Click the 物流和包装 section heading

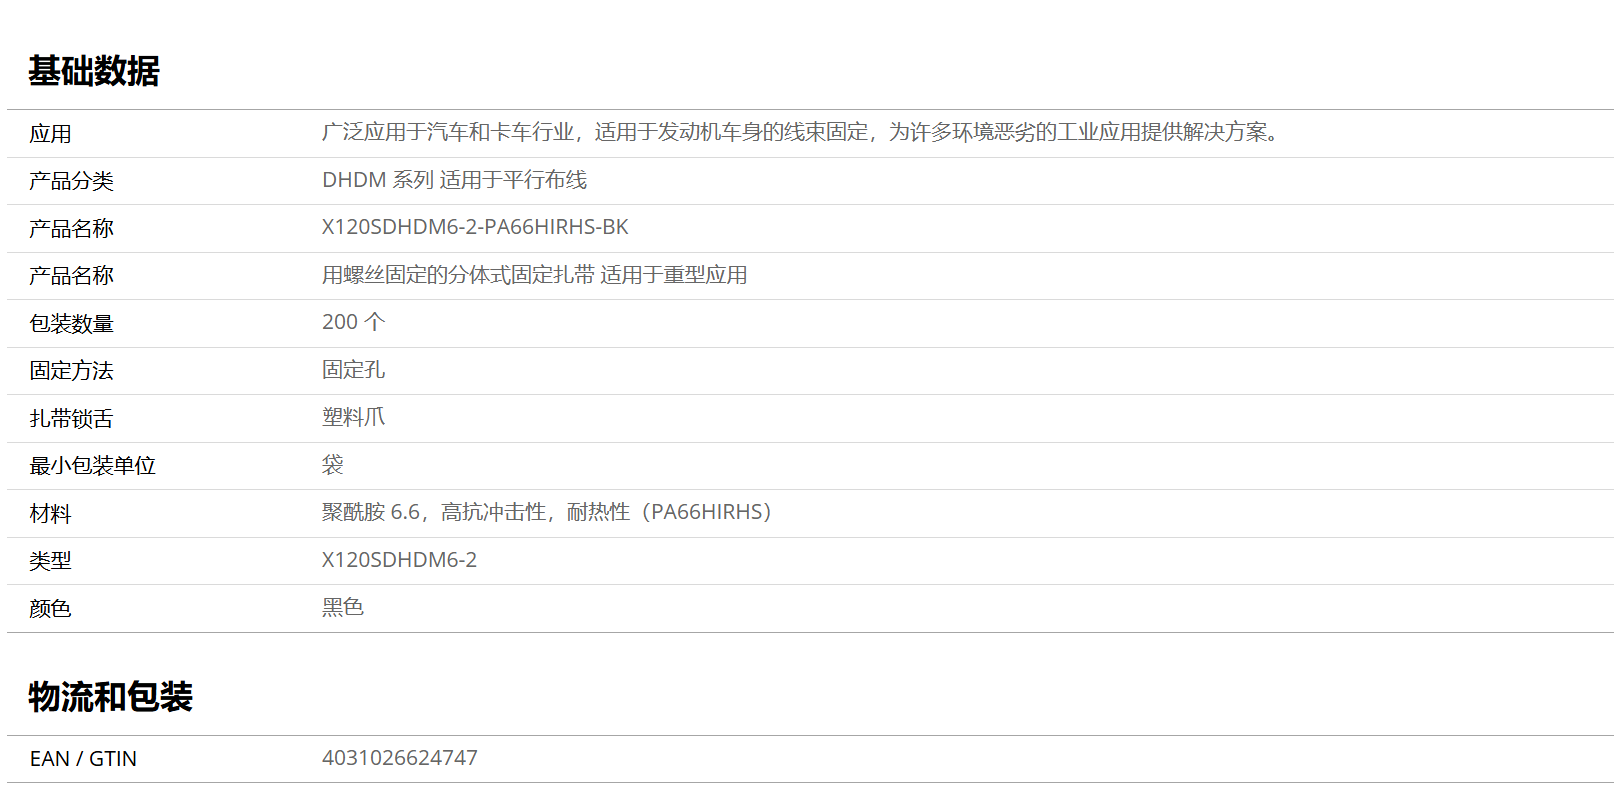point(110,697)
